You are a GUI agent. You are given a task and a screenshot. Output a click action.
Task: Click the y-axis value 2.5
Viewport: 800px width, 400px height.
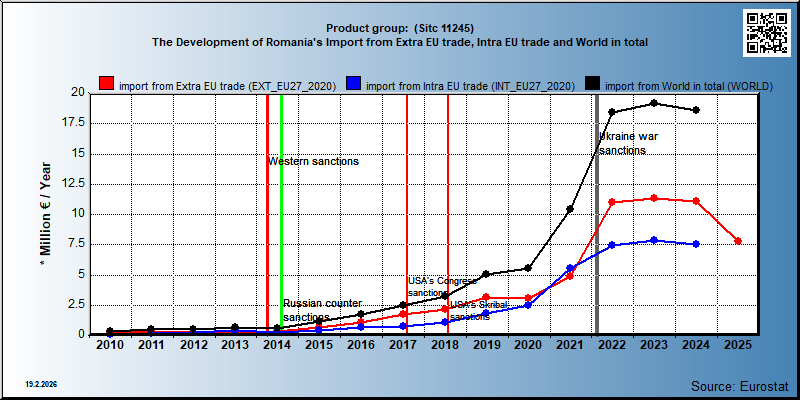tap(77, 305)
